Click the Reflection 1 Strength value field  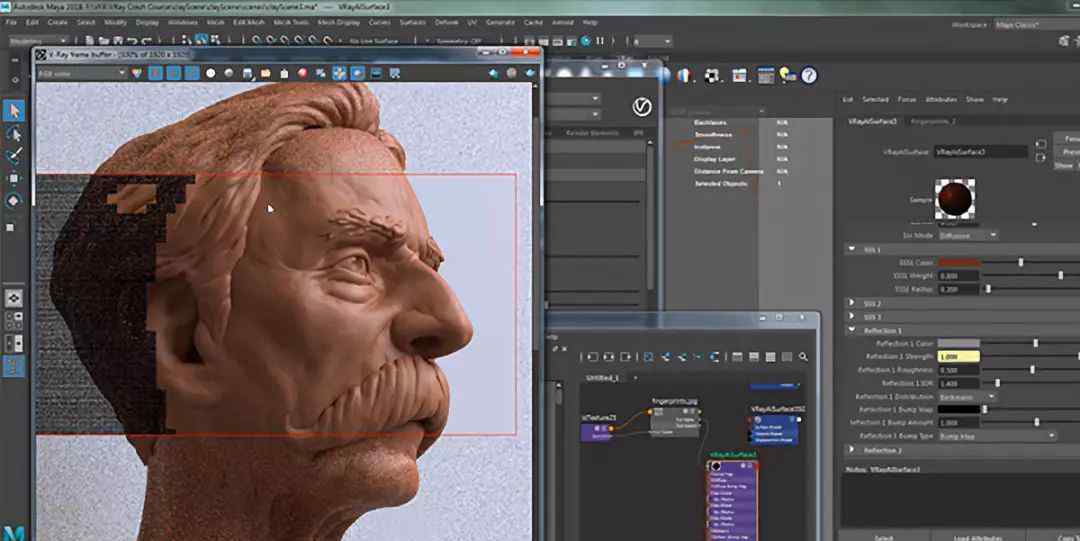click(x=959, y=356)
